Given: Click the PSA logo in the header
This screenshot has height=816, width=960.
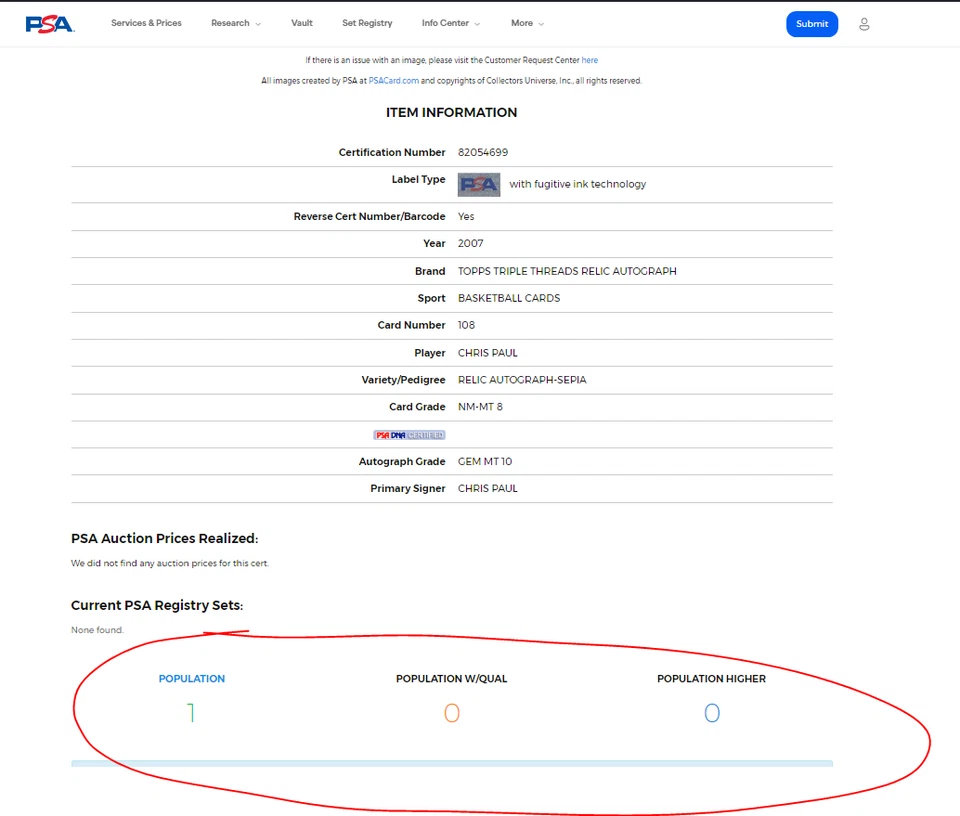Looking at the screenshot, I should [x=50, y=24].
